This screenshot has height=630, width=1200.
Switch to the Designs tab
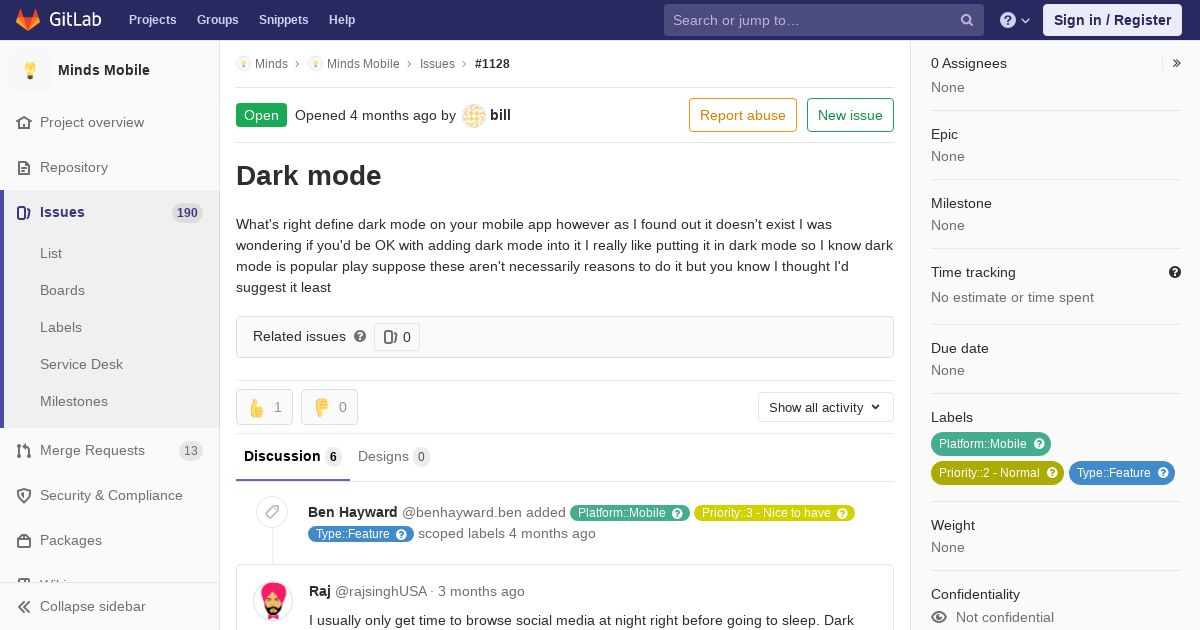[393, 456]
